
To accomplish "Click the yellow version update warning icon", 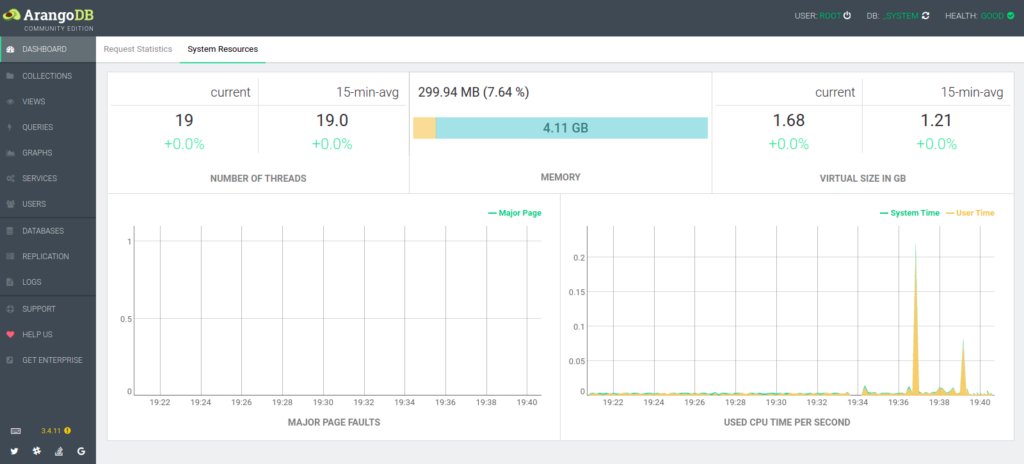I will (x=67, y=431).
